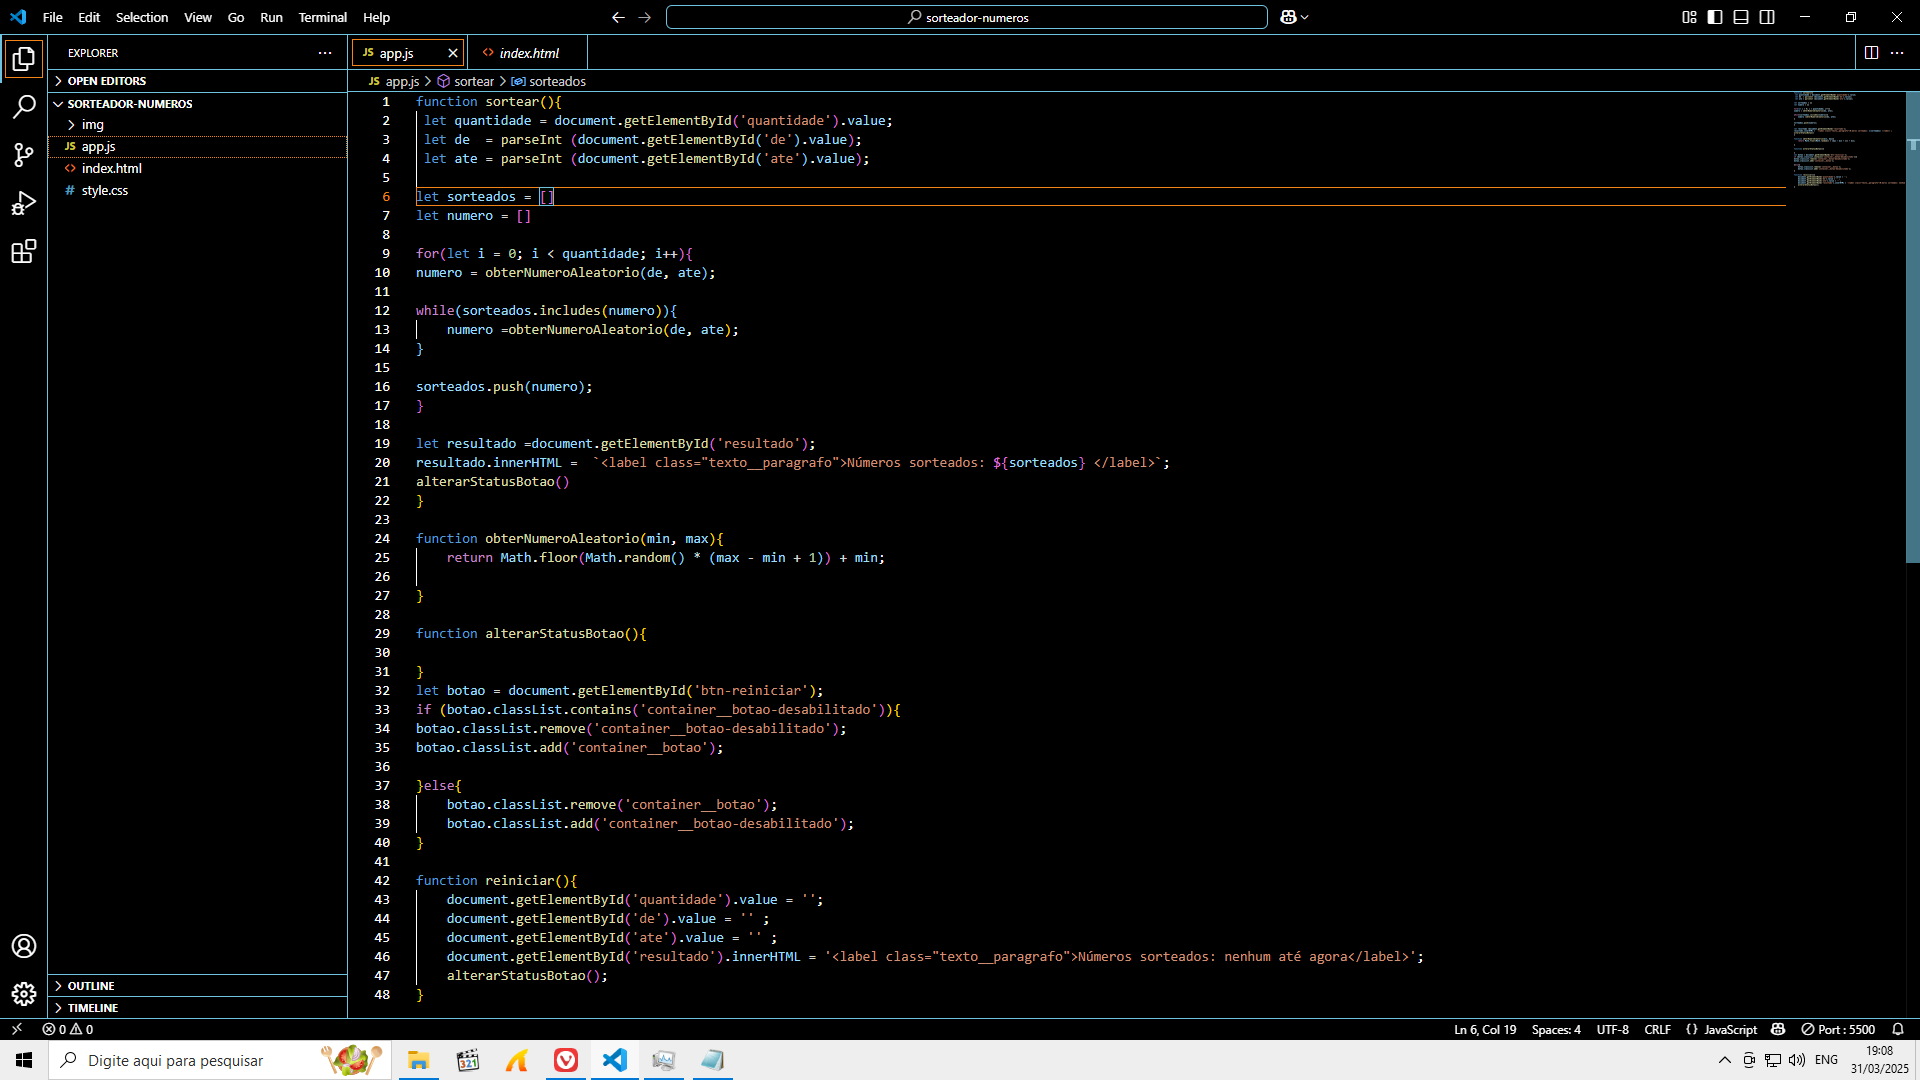1920x1080 pixels.
Task: Open the Explorer view in activity bar
Action: tap(23, 59)
